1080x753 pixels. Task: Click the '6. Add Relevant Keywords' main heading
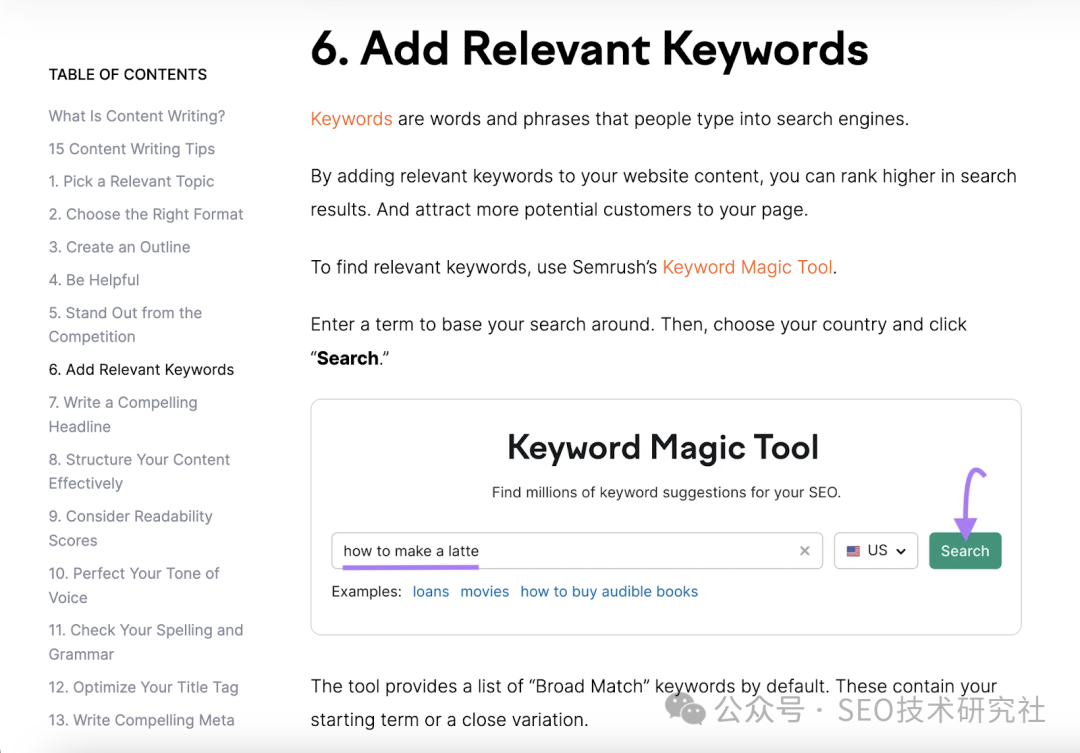point(590,50)
